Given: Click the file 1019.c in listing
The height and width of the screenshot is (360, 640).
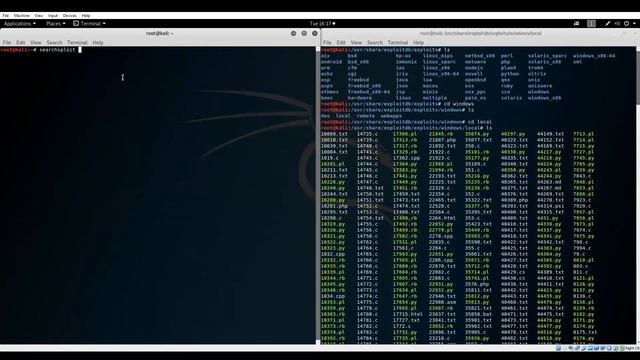Looking at the screenshot, I should coord(330,158).
